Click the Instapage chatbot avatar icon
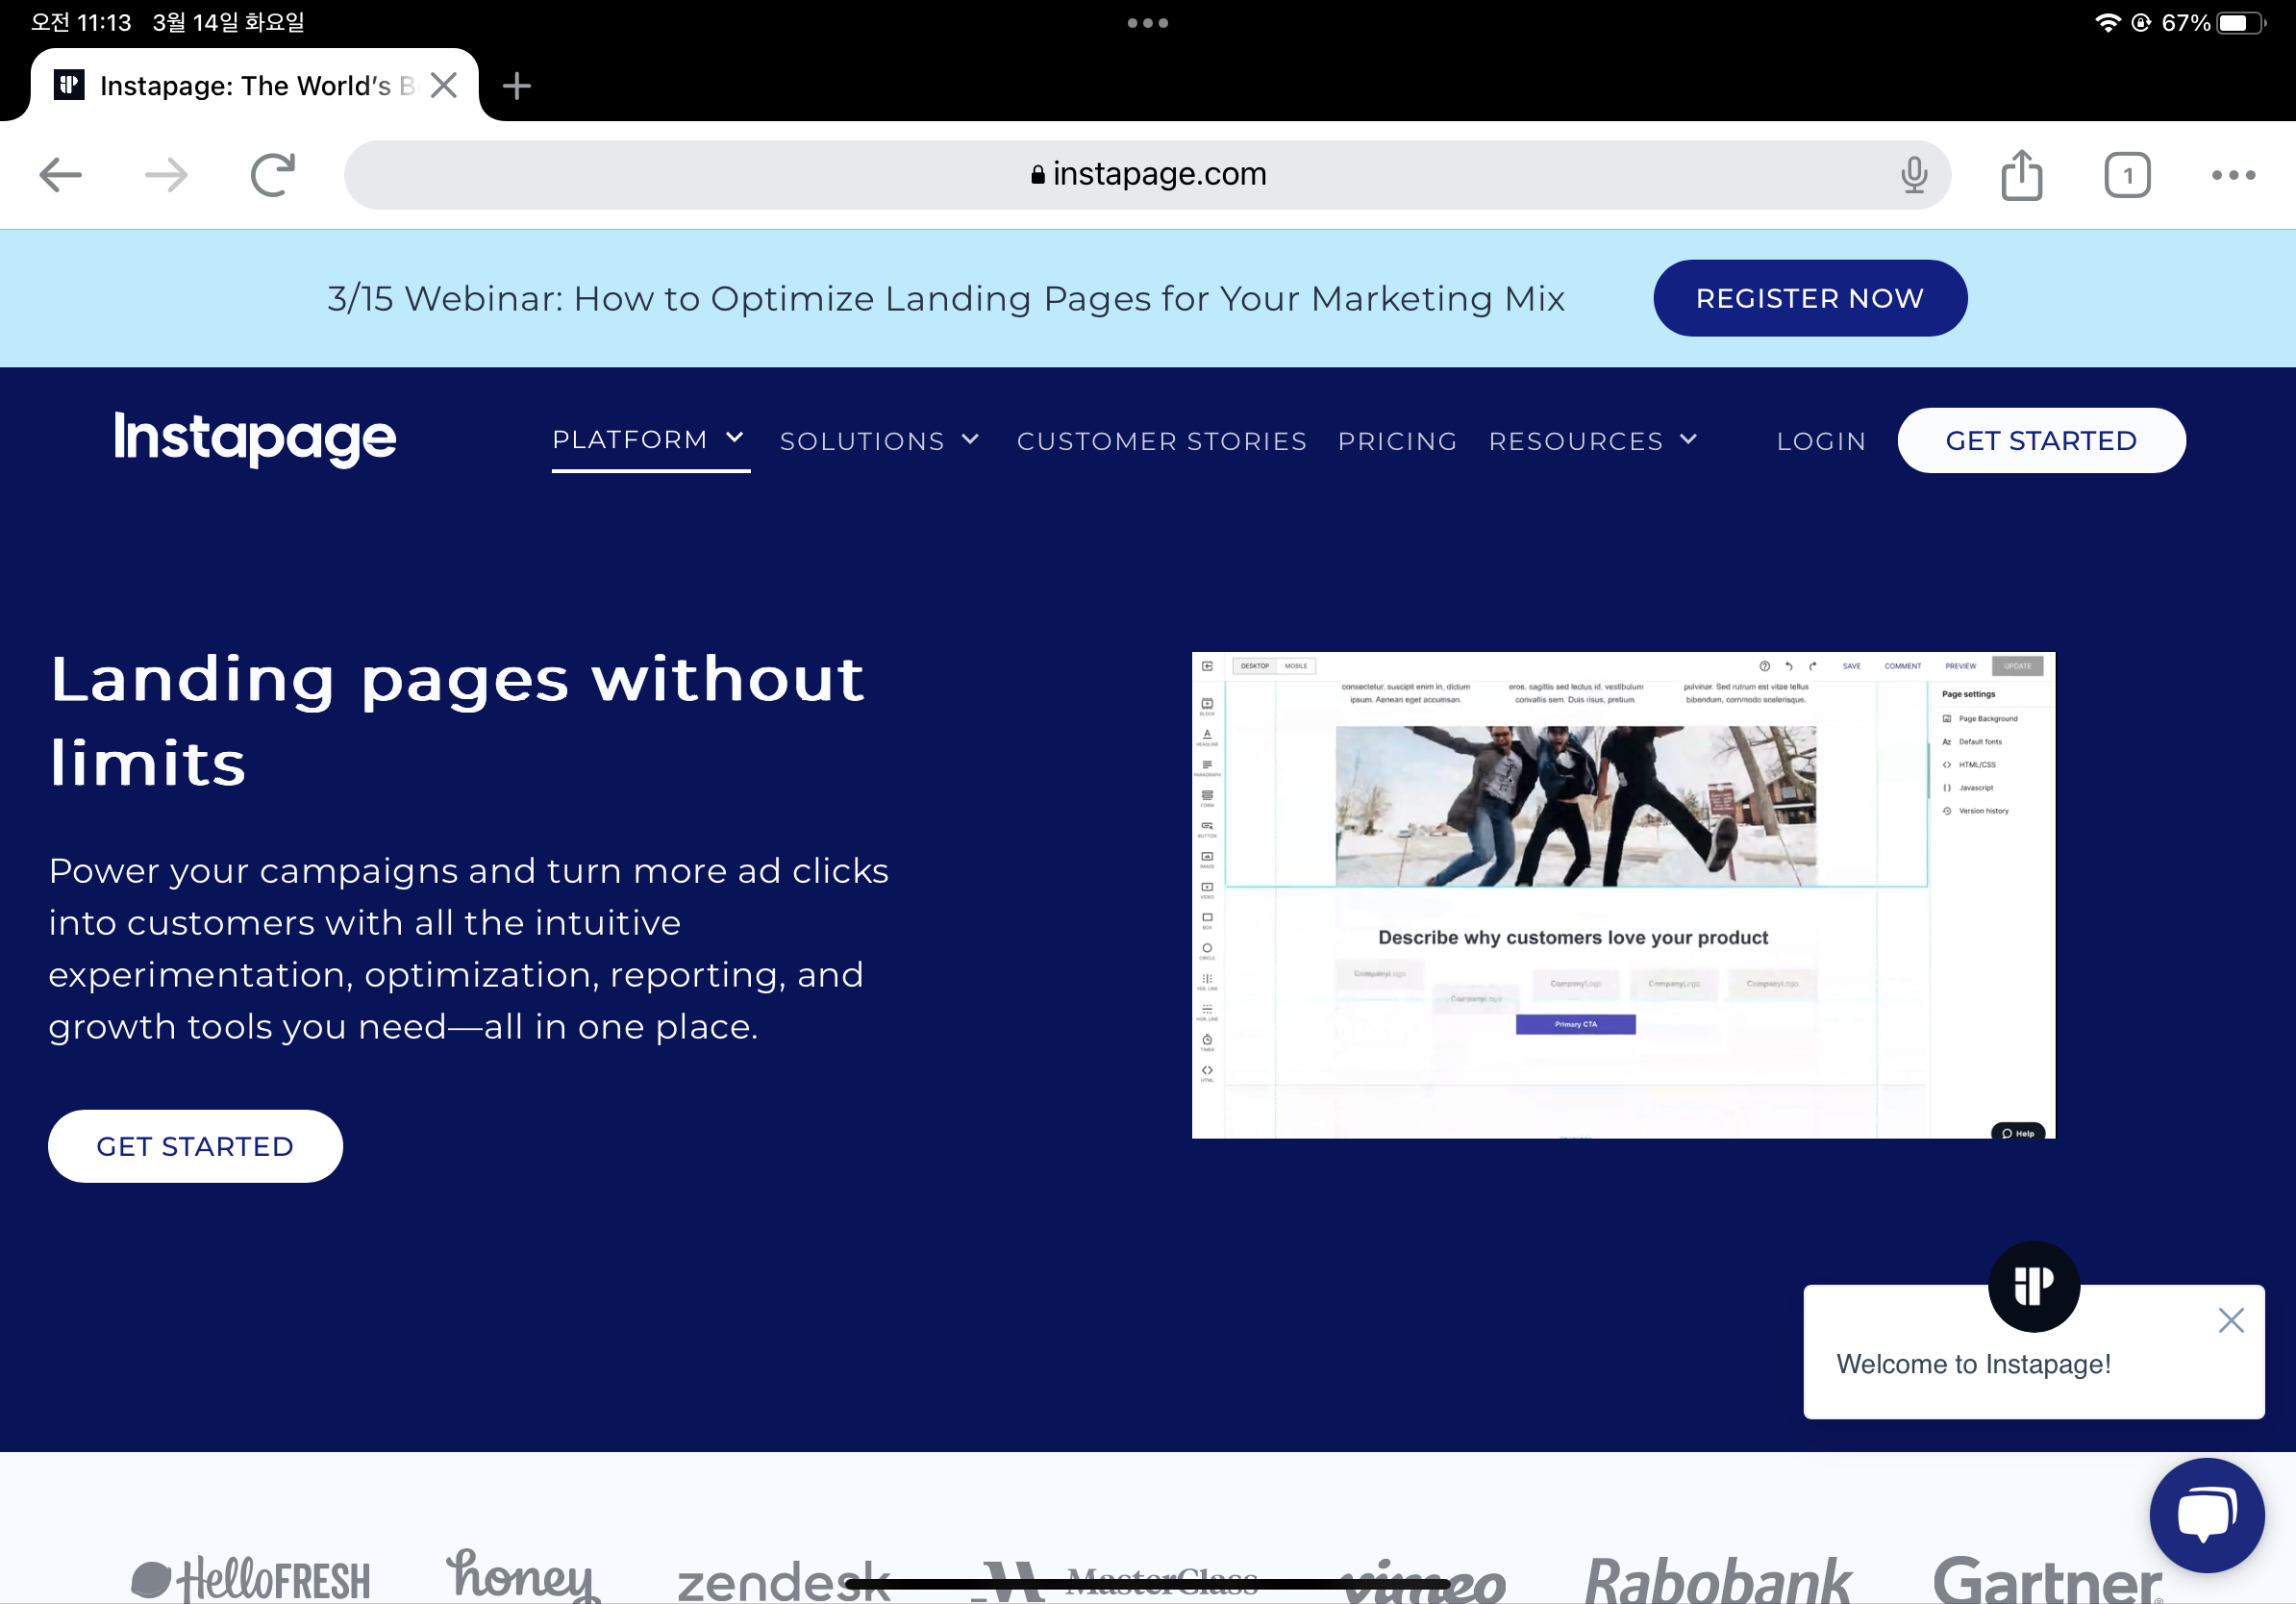Screen dimensions: 2296x1604 coord(2033,1286)
